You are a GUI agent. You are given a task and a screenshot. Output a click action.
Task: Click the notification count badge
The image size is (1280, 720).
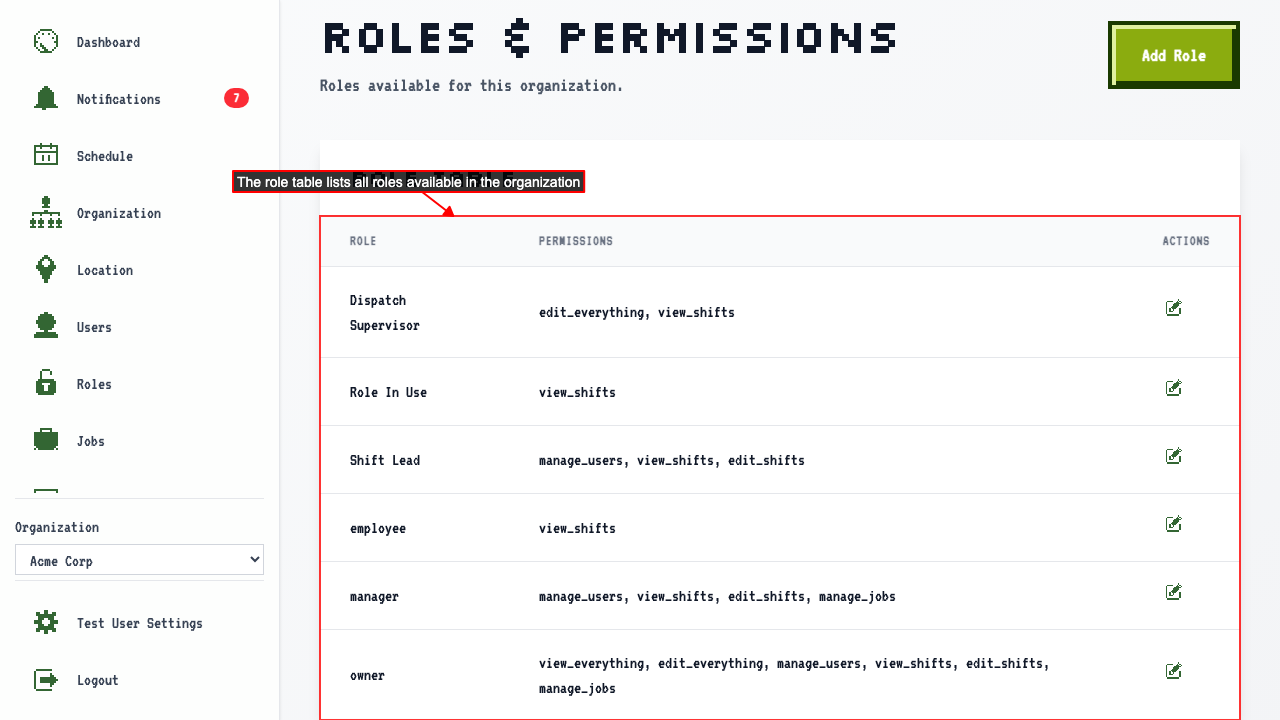[x=236, y=98]
